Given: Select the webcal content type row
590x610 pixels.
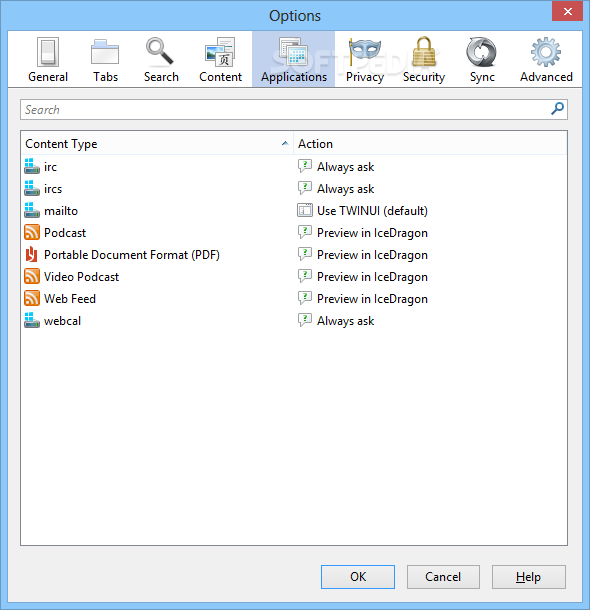Looking at the screenshot, I should click(x=294, y=321).
